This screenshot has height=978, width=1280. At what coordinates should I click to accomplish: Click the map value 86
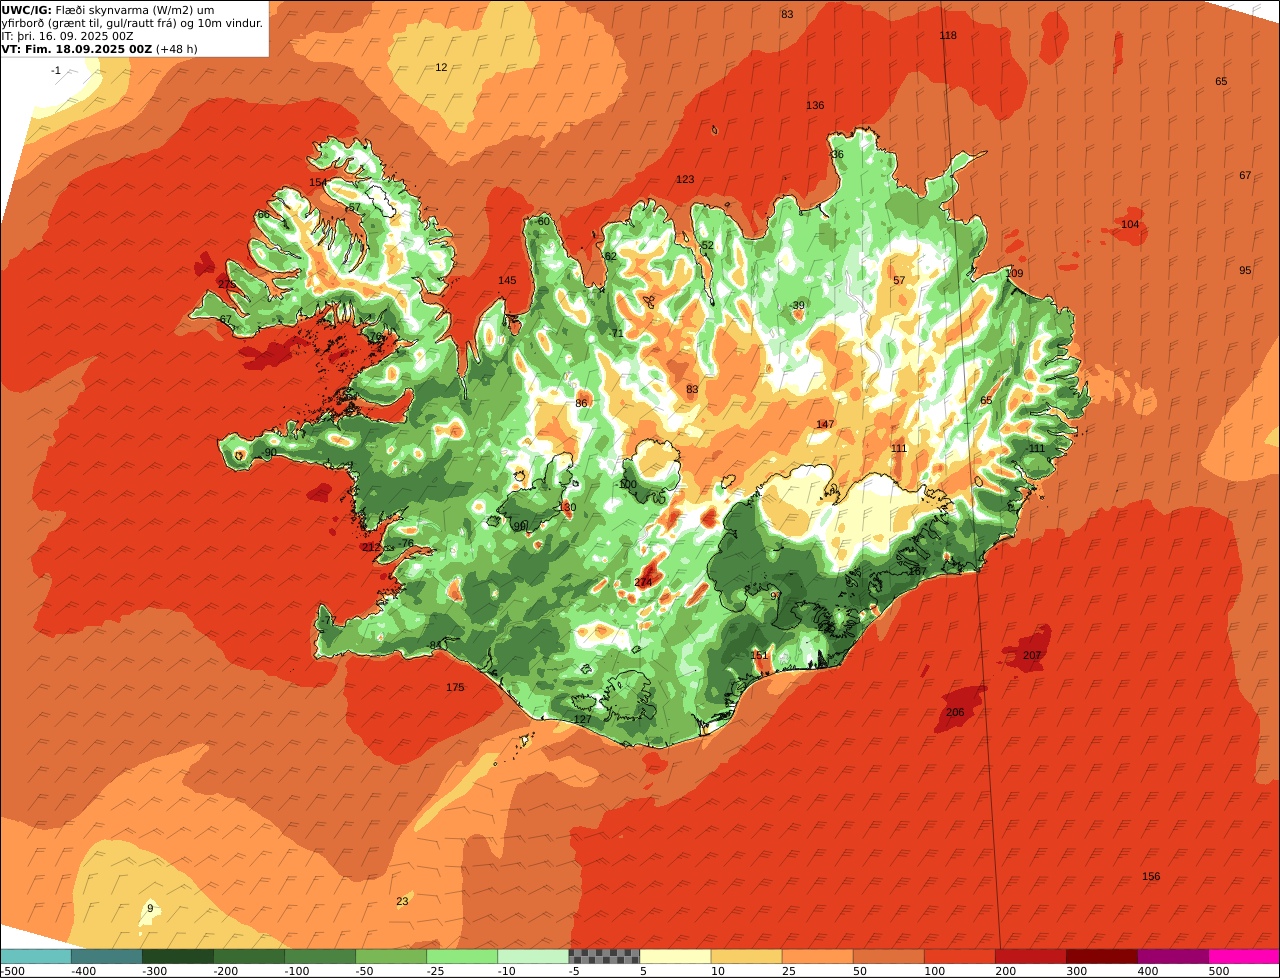[x=581, y=404]
